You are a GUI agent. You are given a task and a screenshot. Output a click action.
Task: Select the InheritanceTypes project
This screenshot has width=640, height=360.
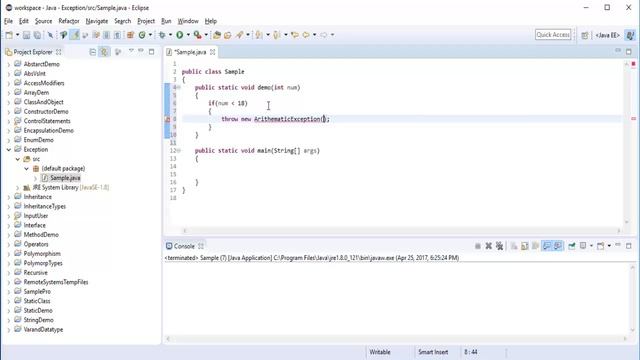coord(44,207)
